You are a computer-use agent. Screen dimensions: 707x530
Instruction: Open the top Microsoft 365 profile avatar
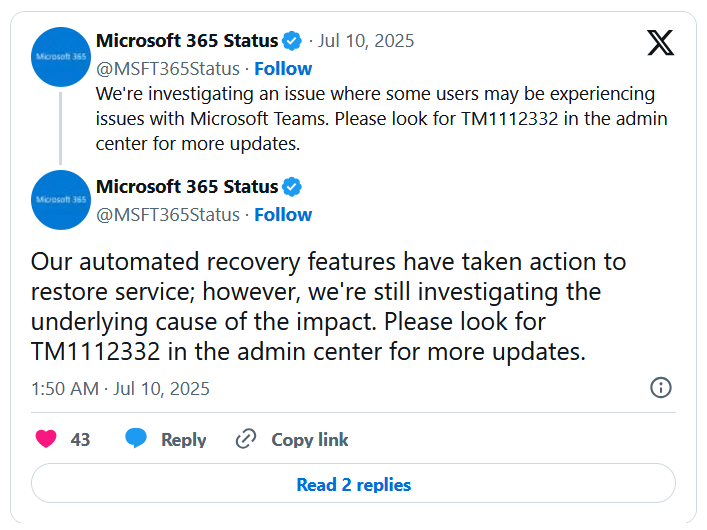61,57
